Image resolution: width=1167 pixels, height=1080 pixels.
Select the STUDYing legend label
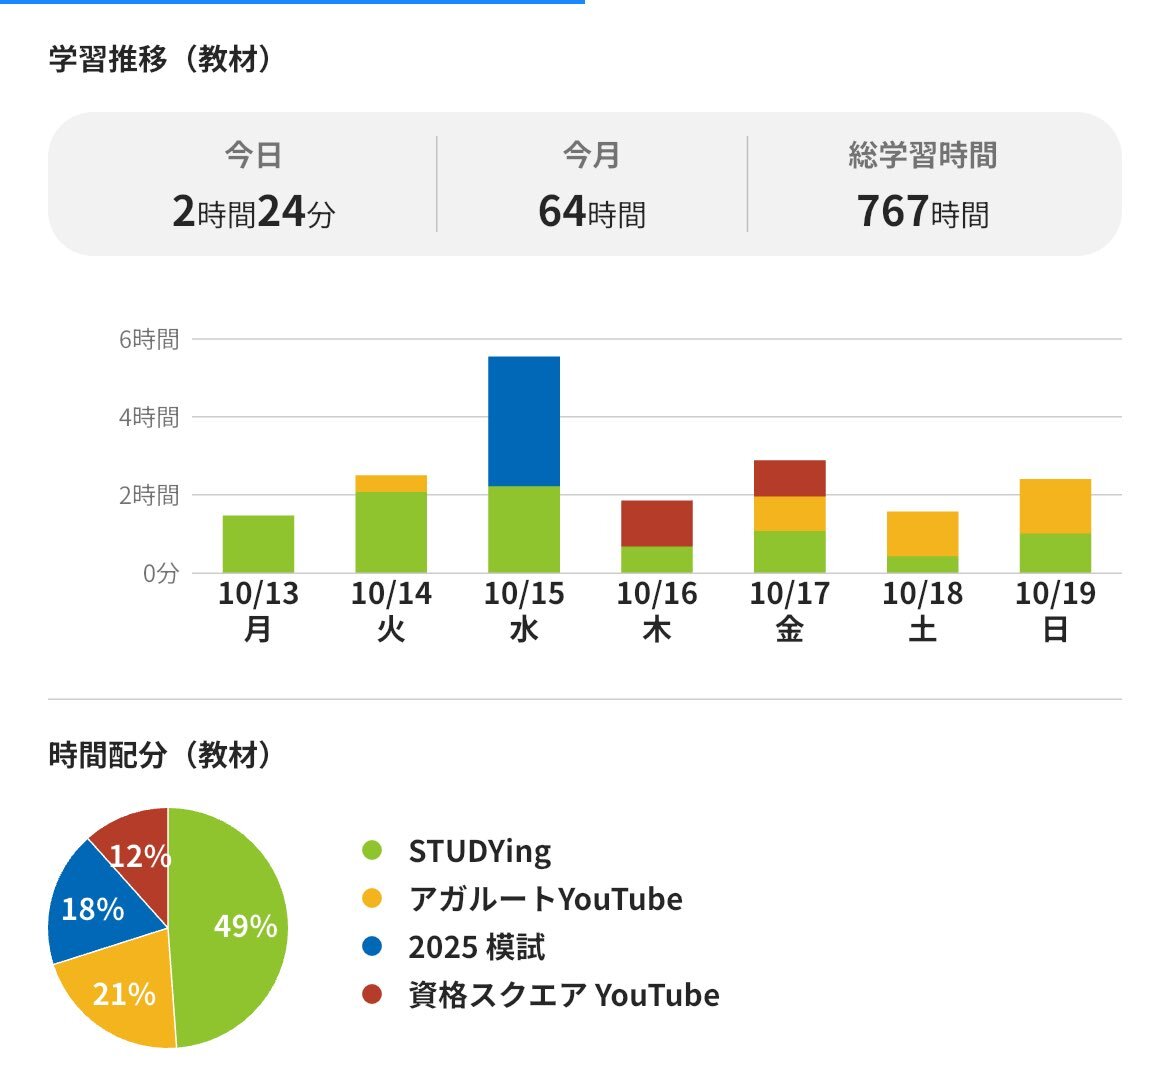480,851
